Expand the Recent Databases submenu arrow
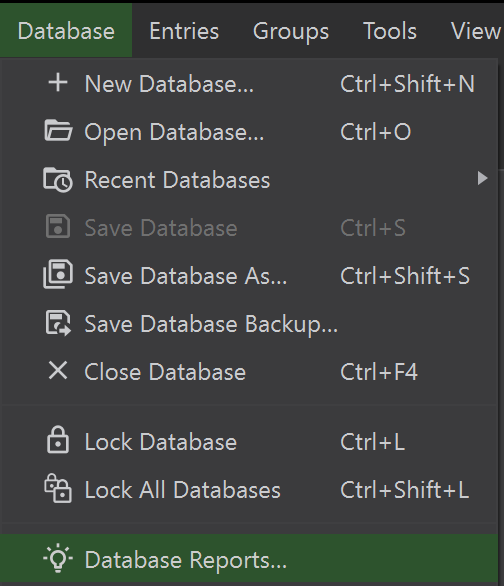Screen dimensions: 504x586 (x=482, y=179)
